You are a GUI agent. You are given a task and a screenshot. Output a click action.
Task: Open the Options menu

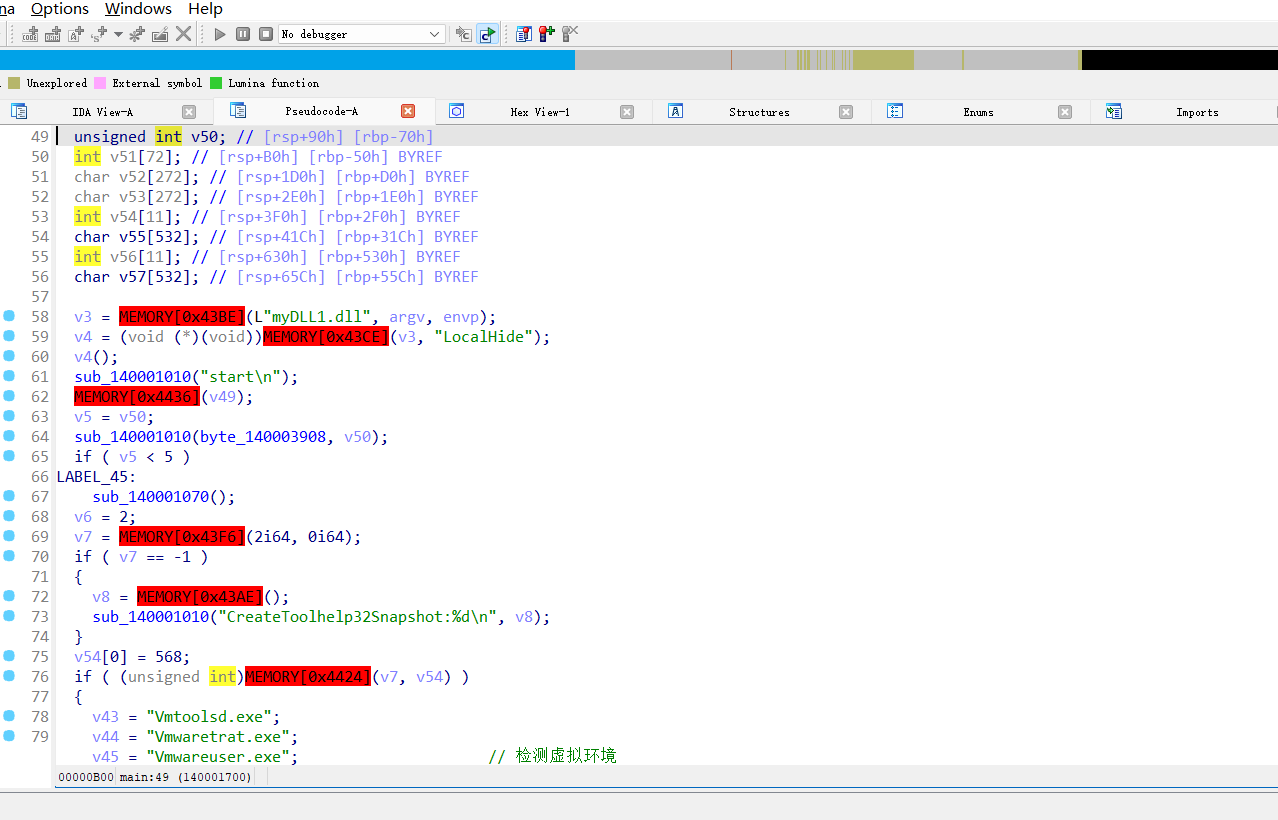(60, 9)
